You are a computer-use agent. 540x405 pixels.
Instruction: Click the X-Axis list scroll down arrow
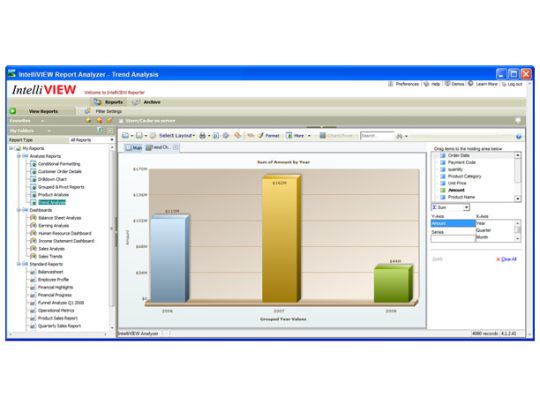517,239
